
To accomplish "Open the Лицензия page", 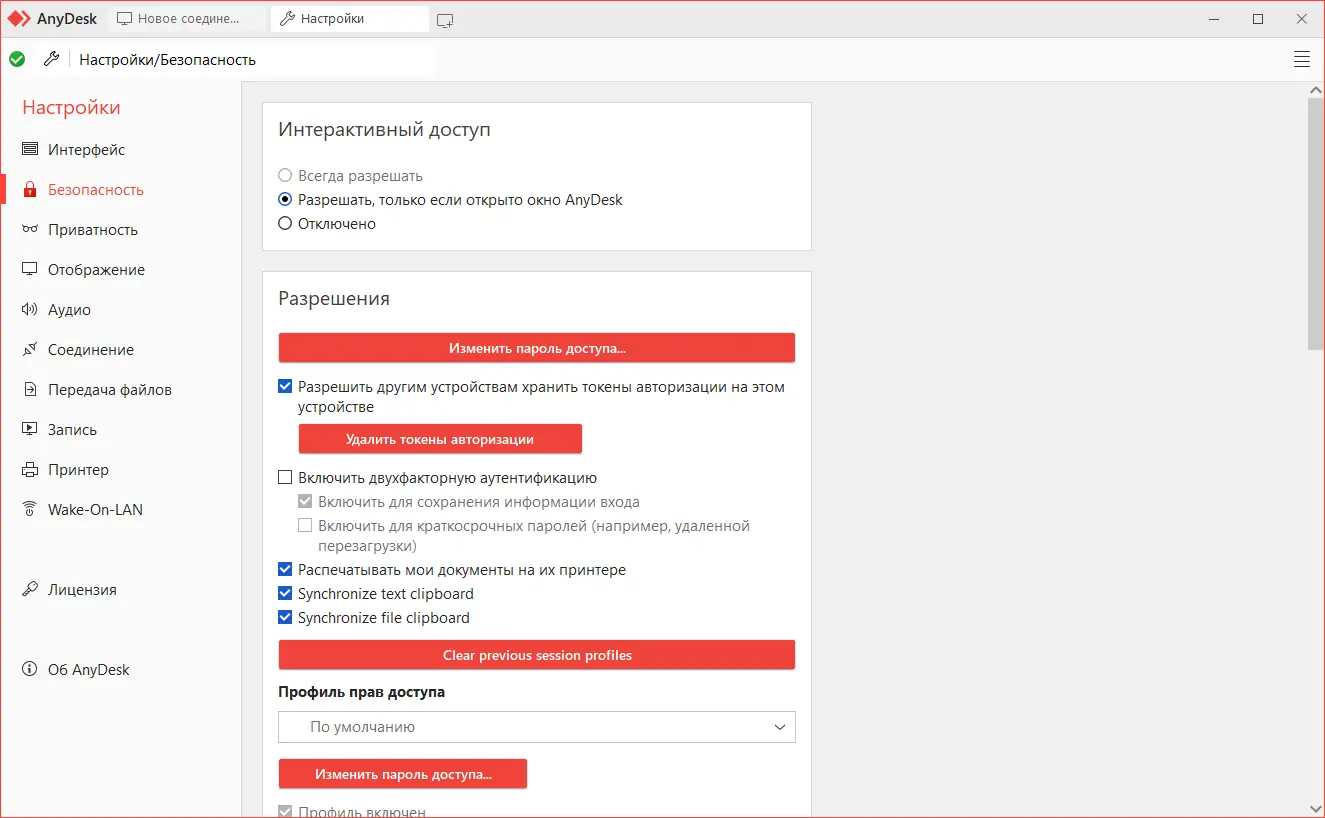I will pos(82,590).
